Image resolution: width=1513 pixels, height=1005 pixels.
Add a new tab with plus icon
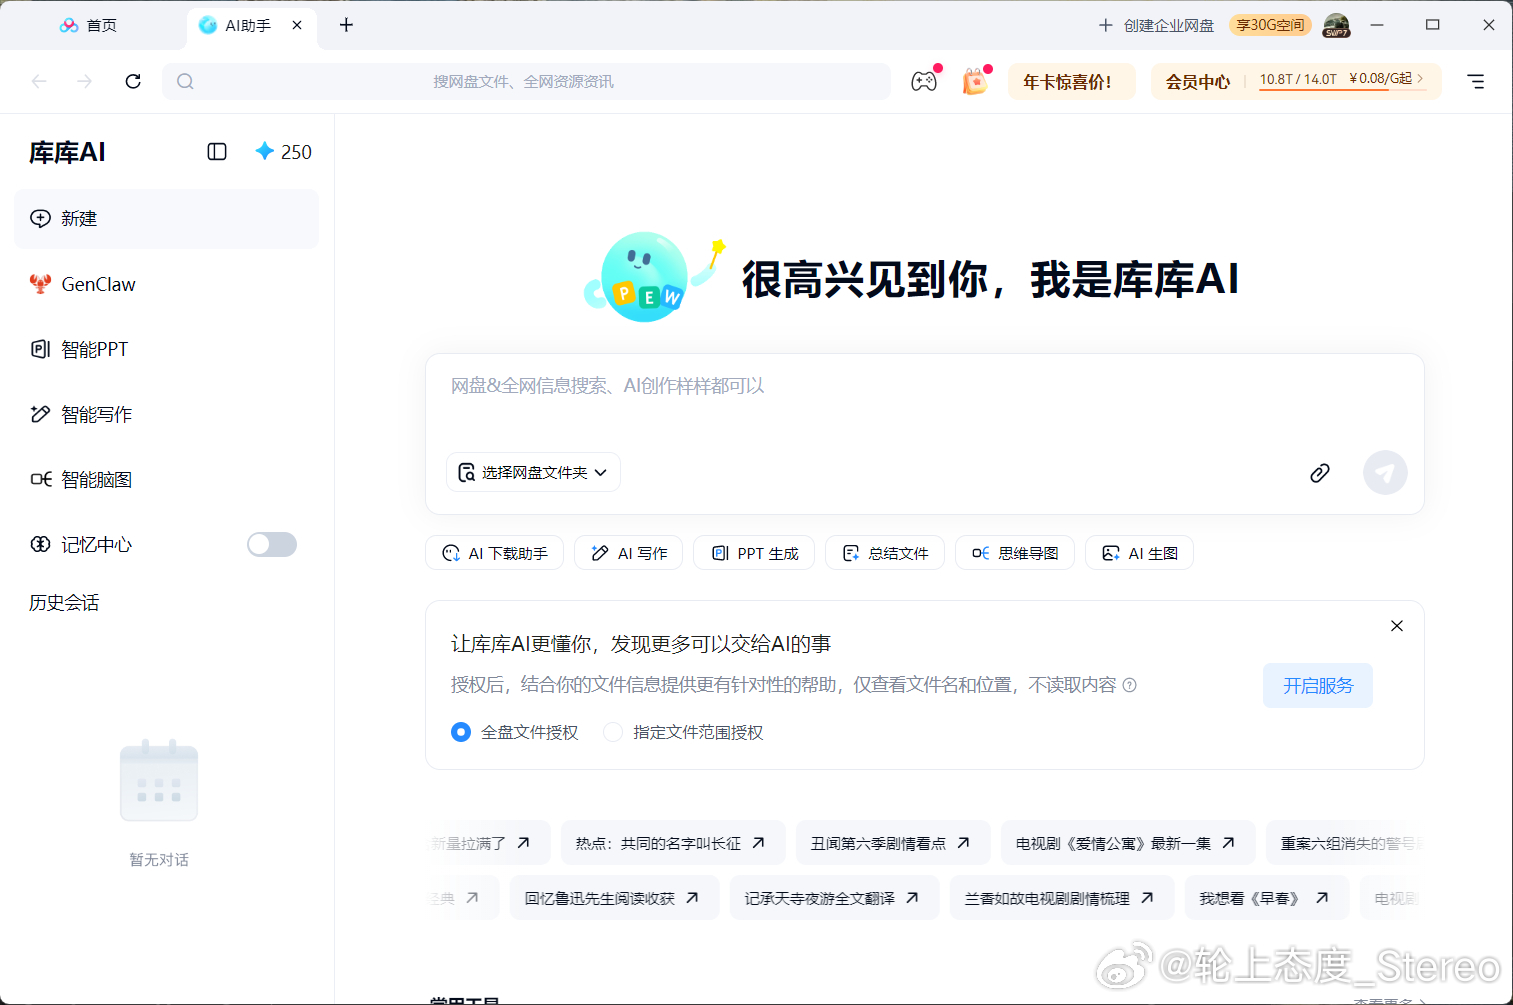tap(346, 25)
